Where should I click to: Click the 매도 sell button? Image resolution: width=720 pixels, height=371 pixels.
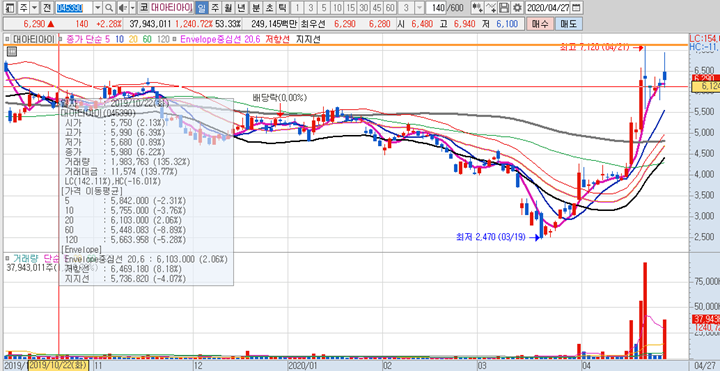[568, 24]
